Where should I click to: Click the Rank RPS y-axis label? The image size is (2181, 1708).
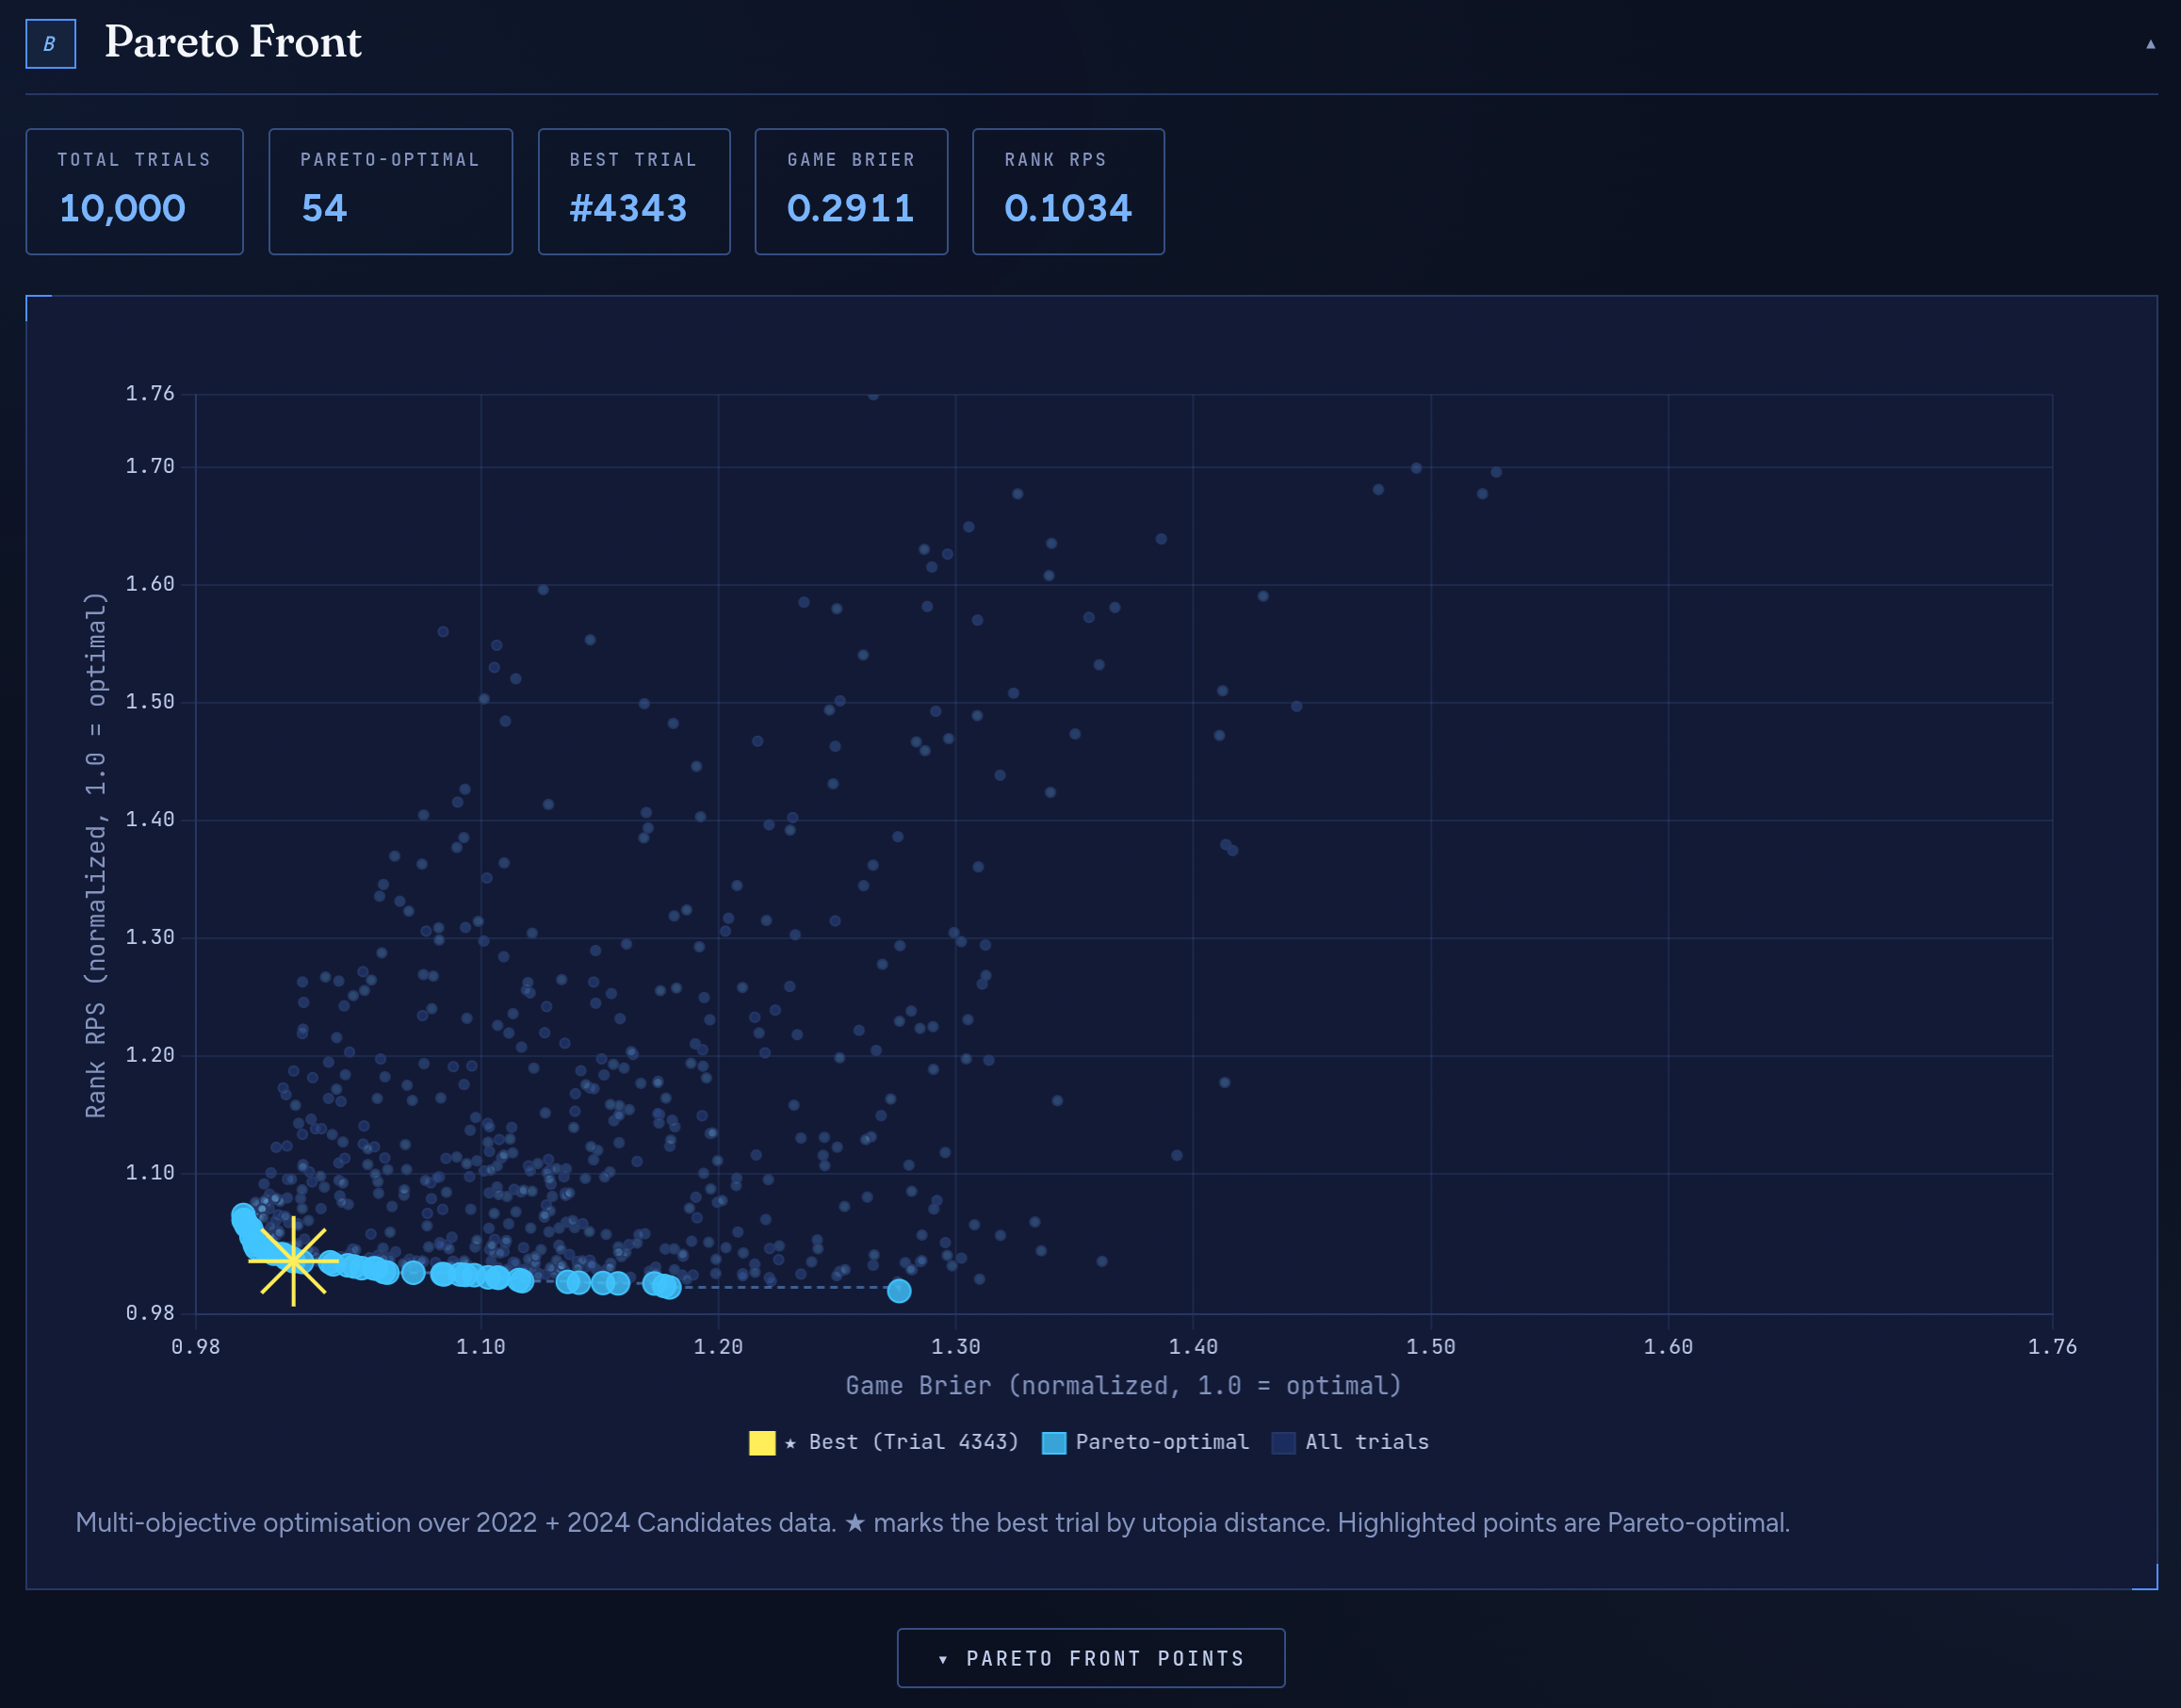(96, 855)
